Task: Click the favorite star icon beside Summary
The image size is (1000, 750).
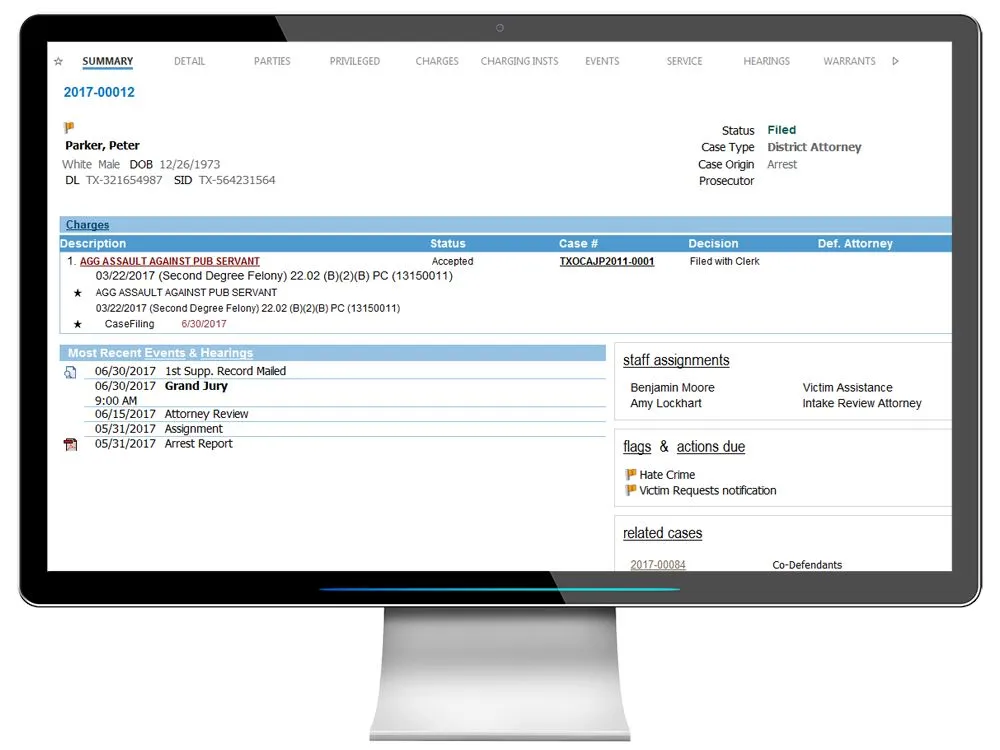Action: point(58,62)
